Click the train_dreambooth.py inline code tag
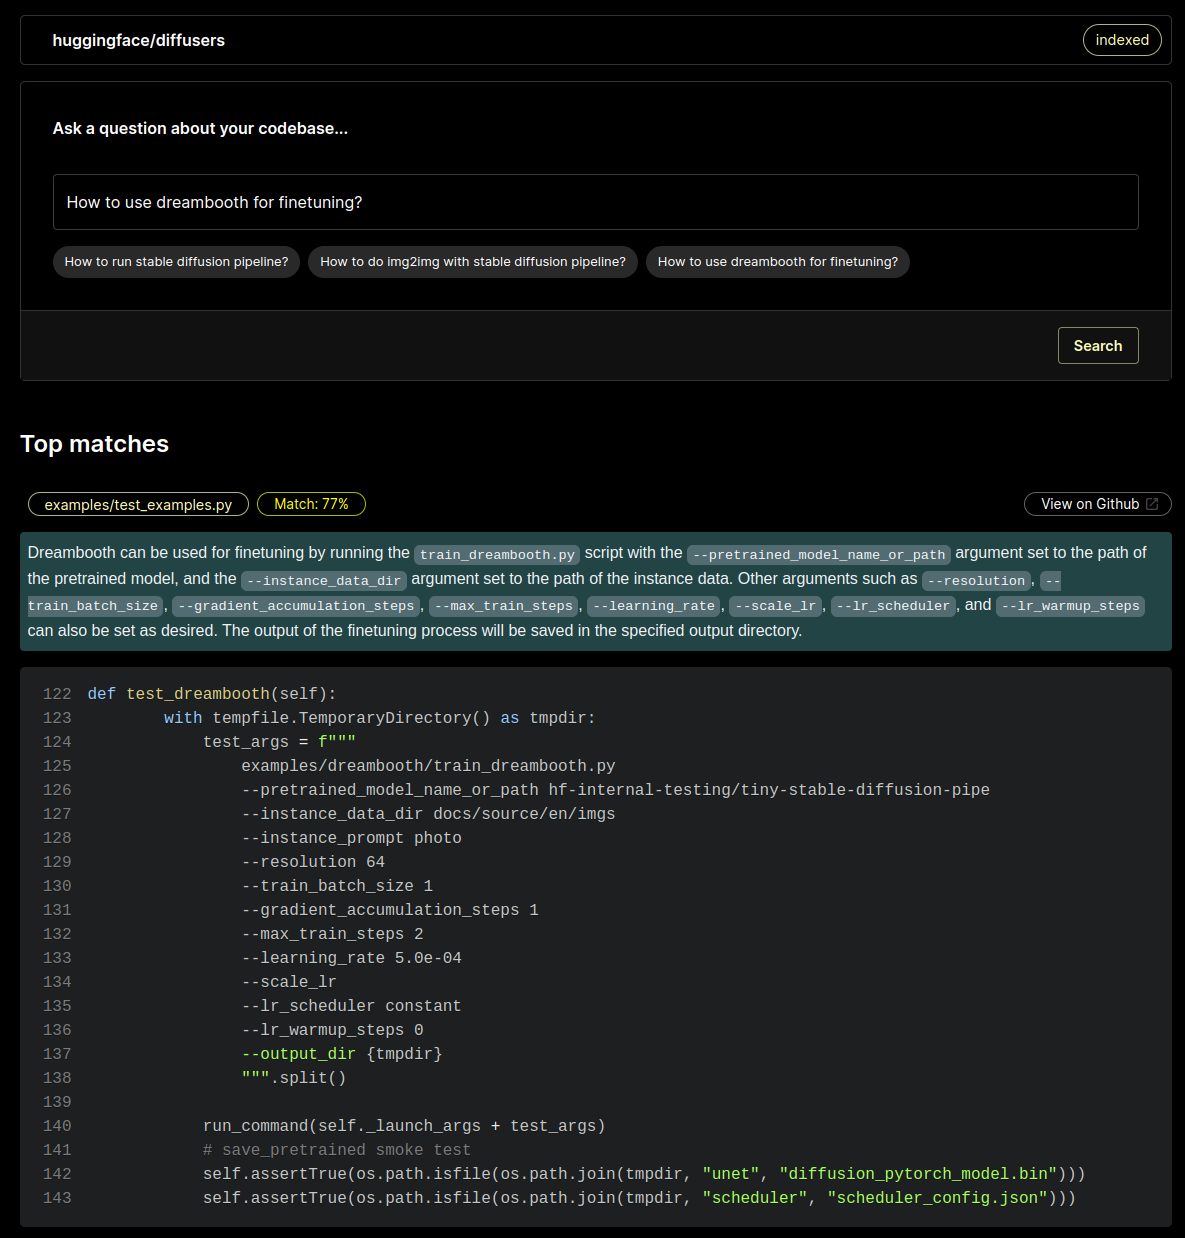This screenshot has width=1185, height=1238. click(497, 555)
